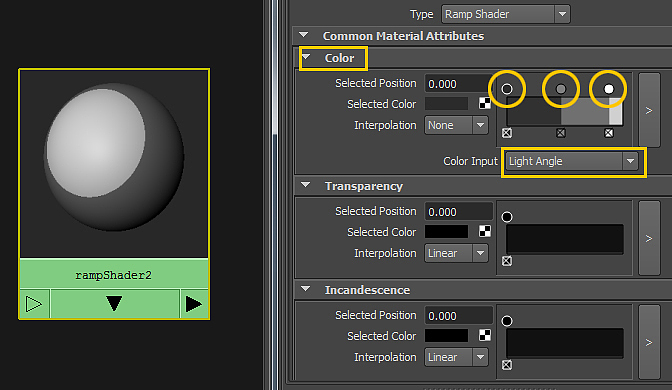Click the Incandescence ramp gradient bar

point(565,343)
